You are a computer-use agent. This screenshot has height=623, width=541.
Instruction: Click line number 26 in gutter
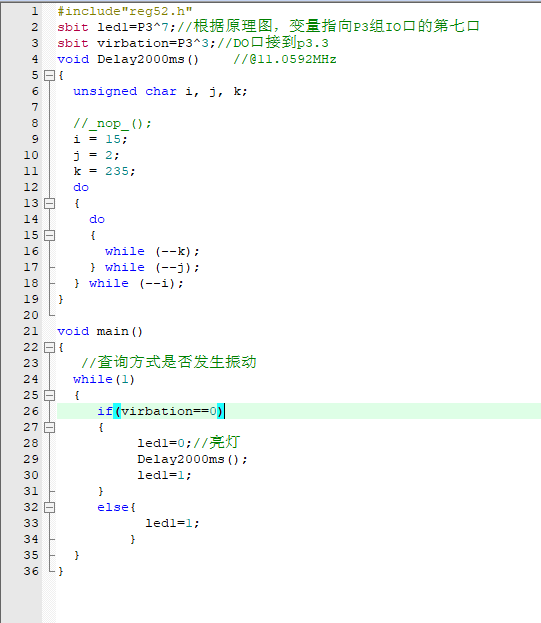(31, 411)
